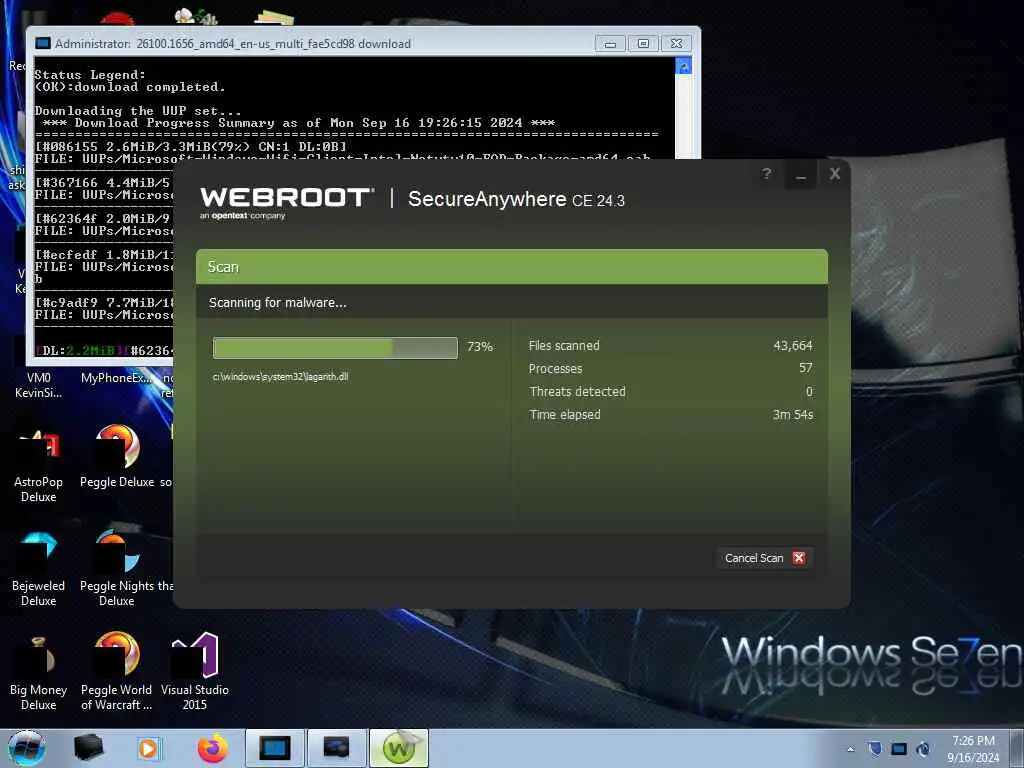This screenshot has width=1024, height=768.
Task: Close the Administrator command prompt window
Action: pos(677,44)
